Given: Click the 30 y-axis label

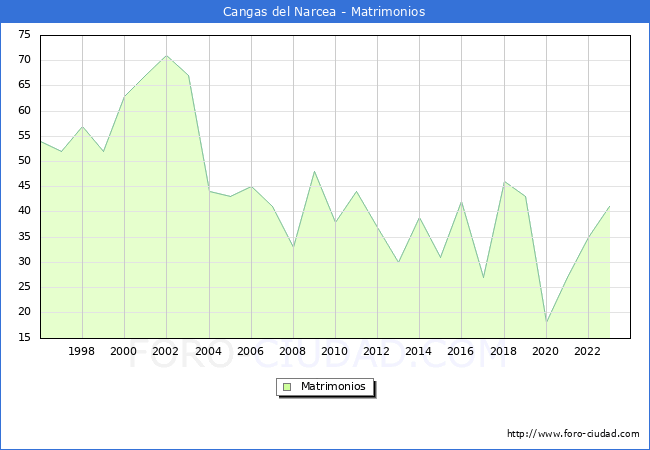Looking at the screenshot, I should click(23, 262).
